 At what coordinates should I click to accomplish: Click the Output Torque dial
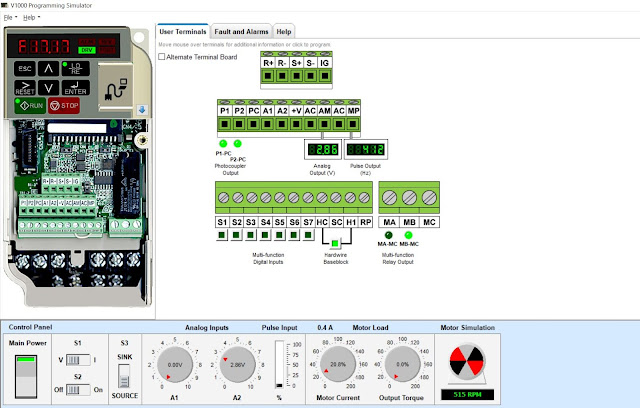point(402,364)
